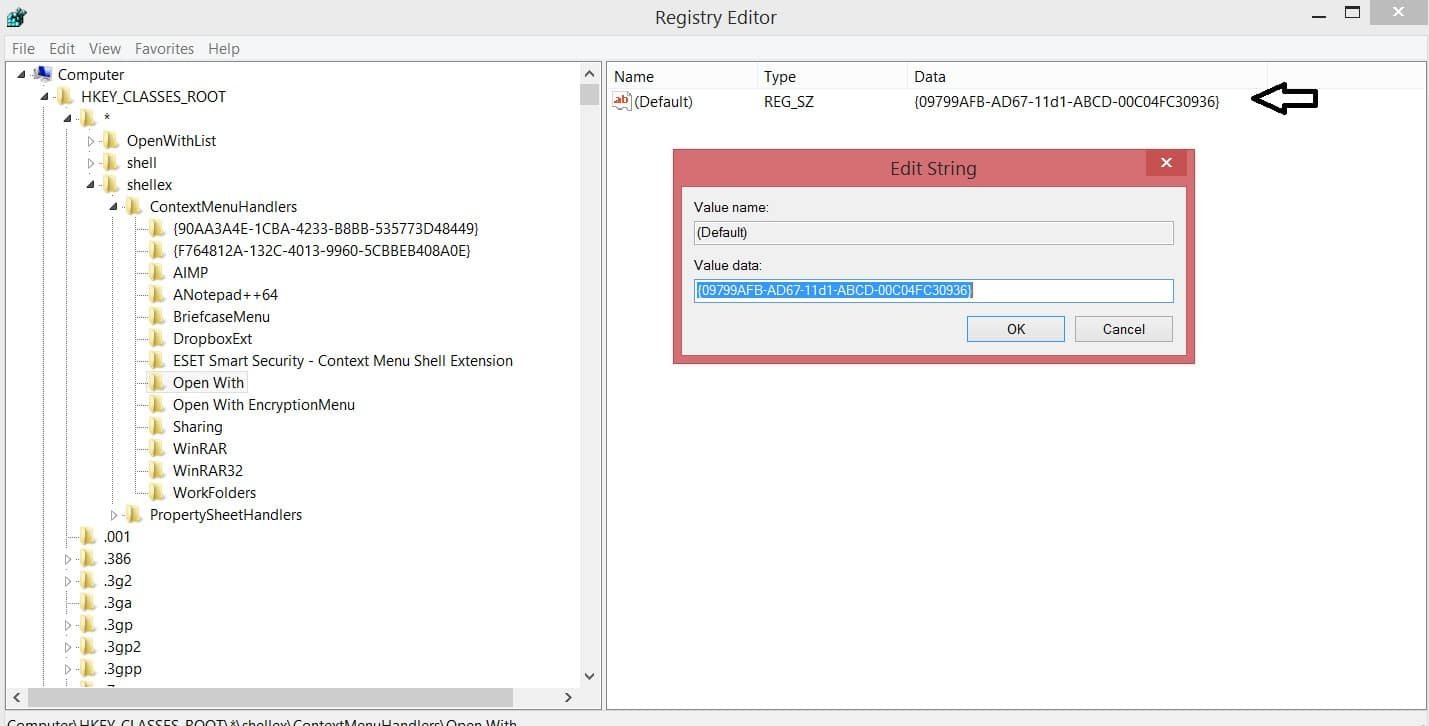Select the .3gp key

(118, 625)
